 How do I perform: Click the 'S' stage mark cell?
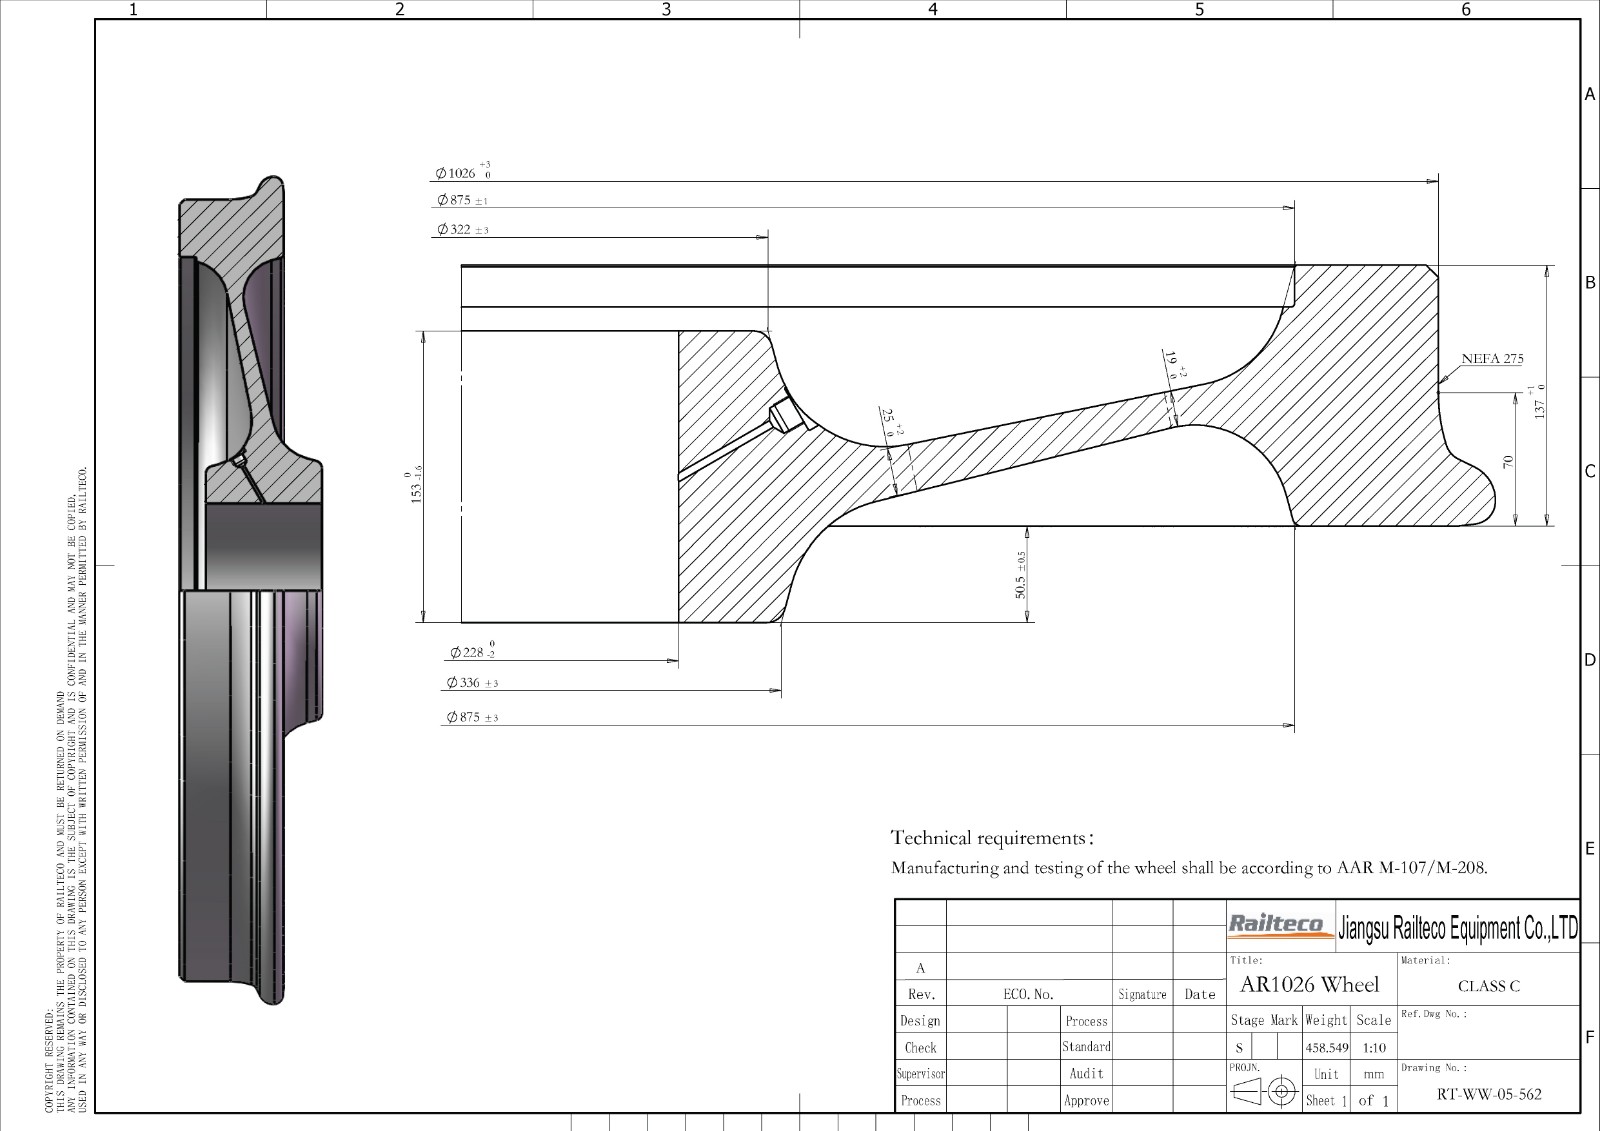pyautogui.click(x=1239, y=1048)
